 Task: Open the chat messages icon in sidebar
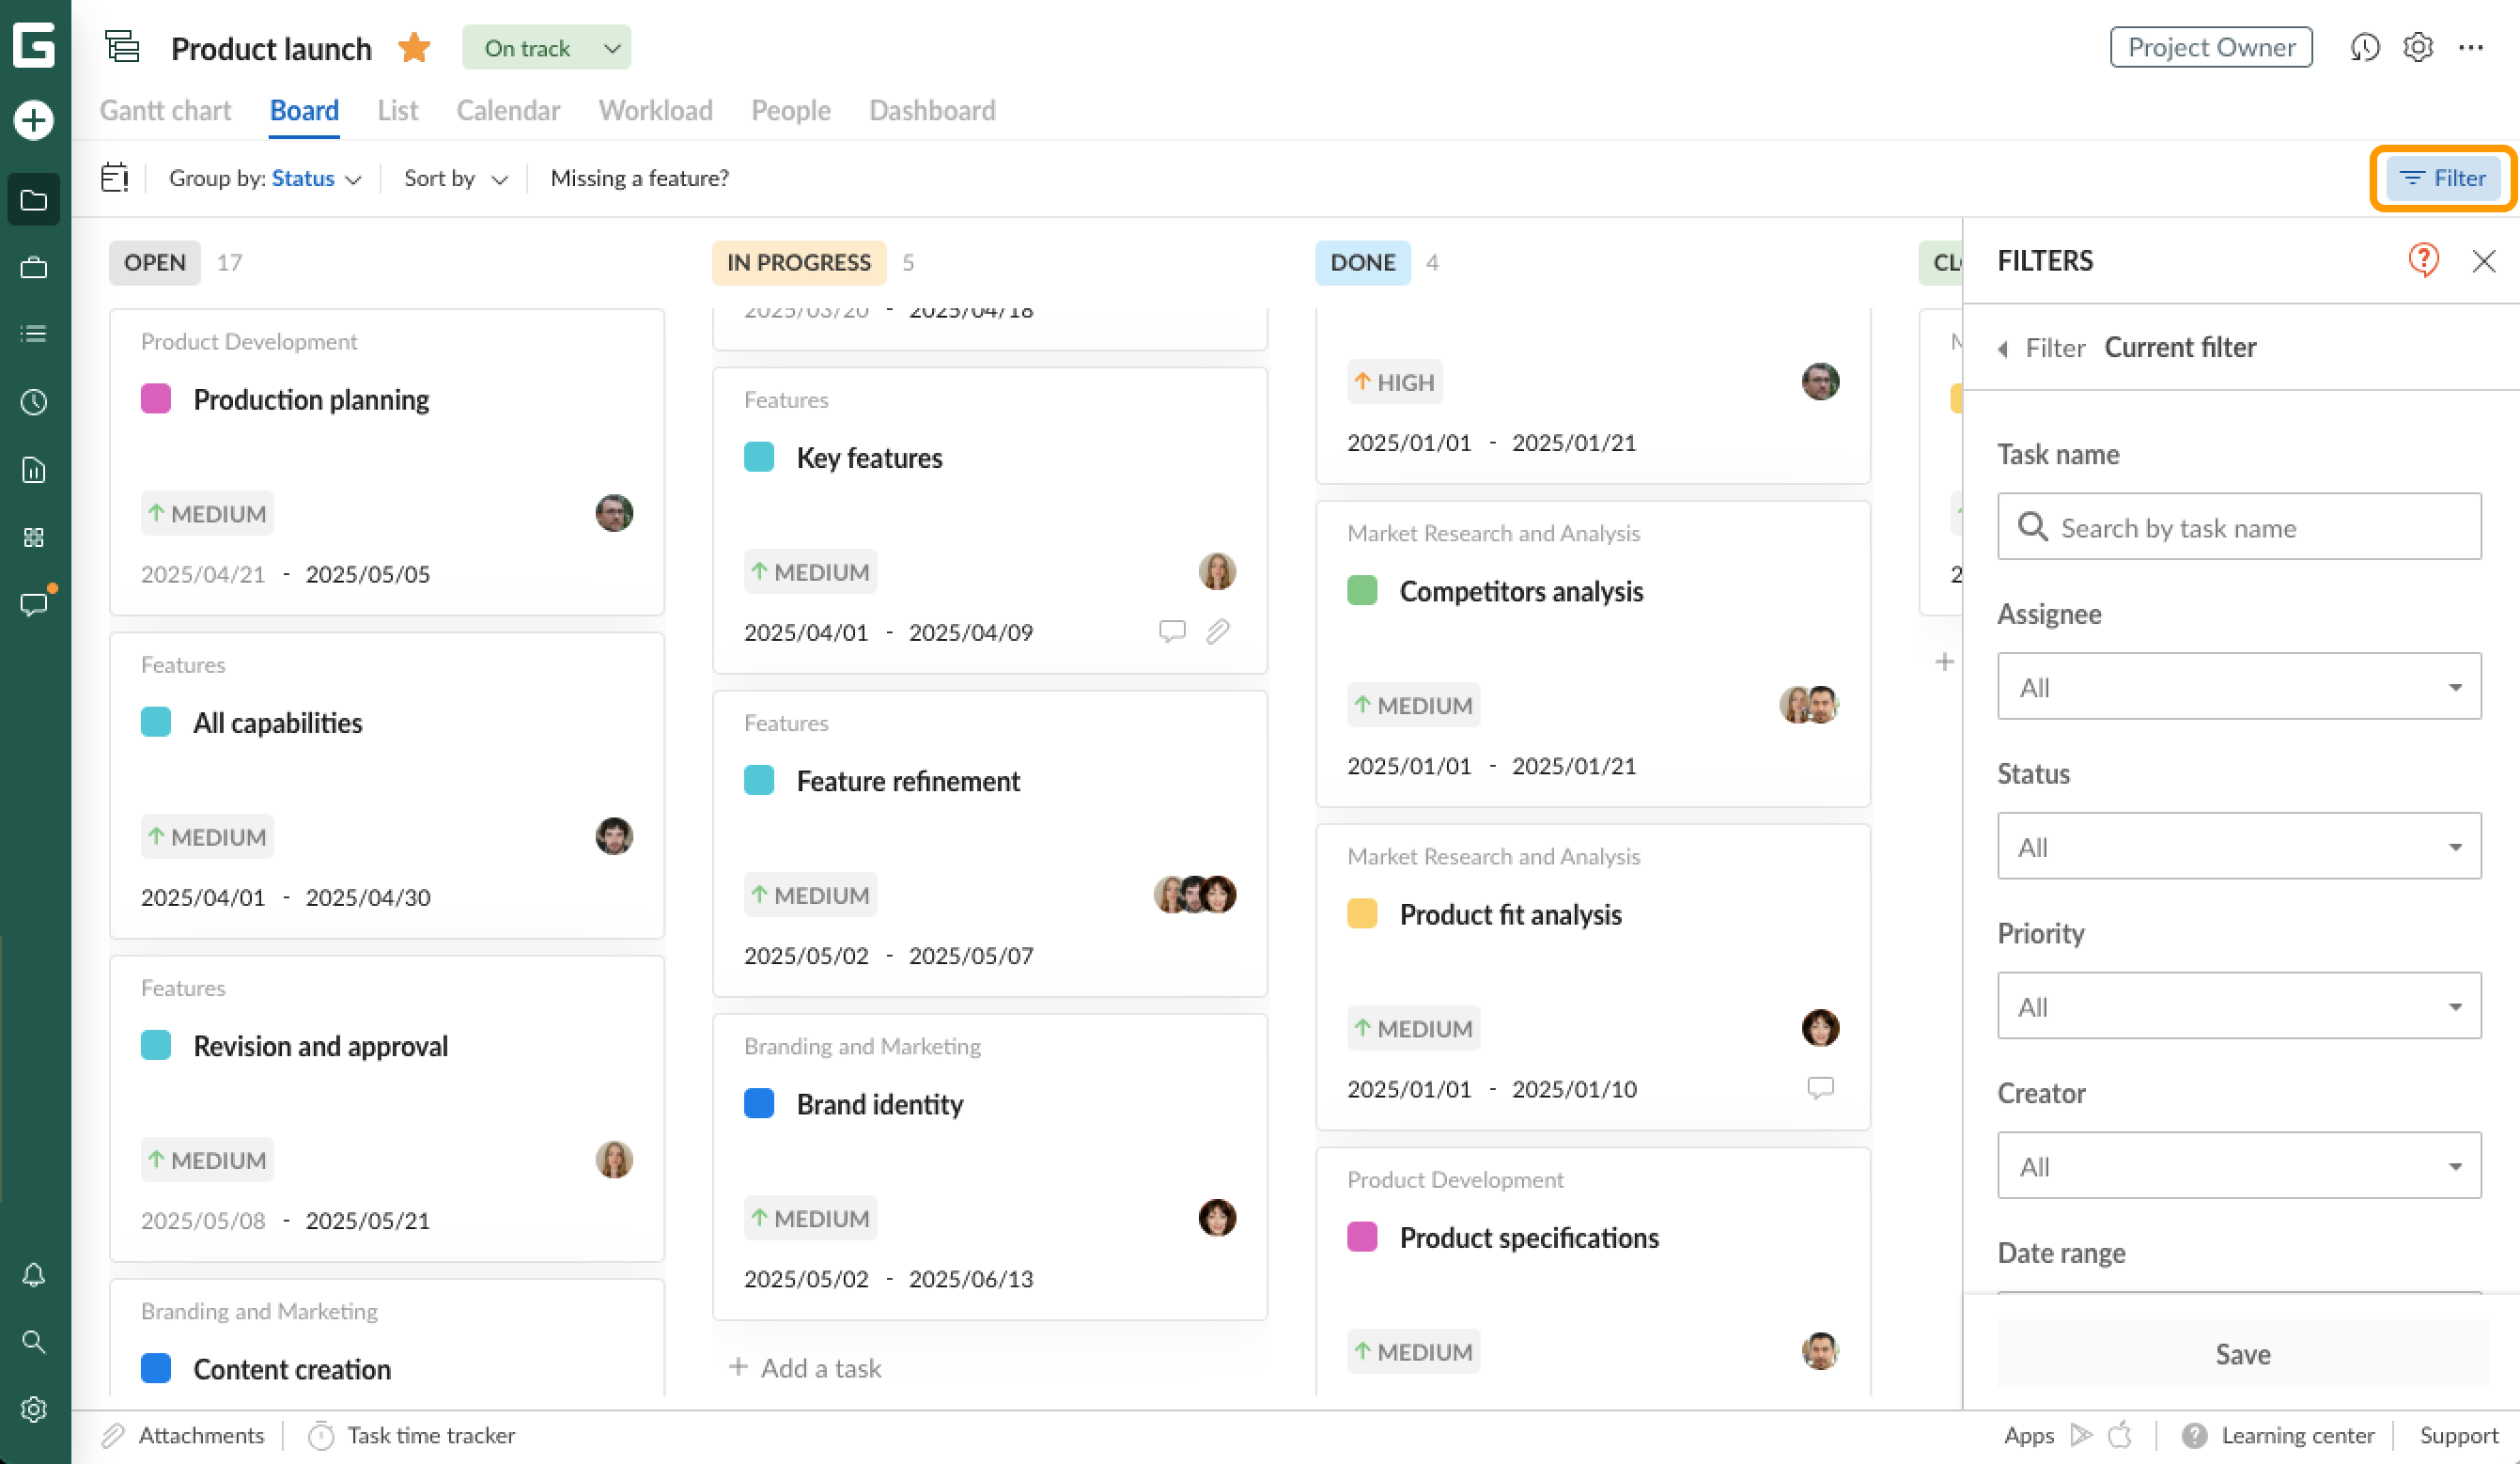pos(34,604)
